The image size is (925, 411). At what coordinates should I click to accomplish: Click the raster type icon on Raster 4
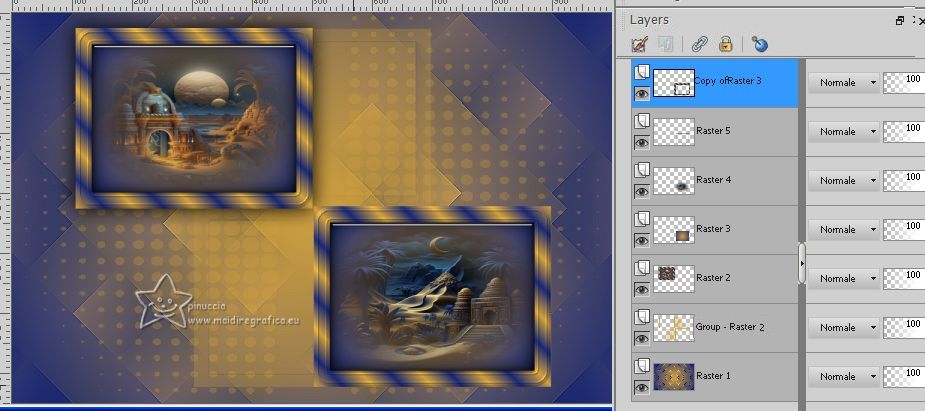[642, 170]
